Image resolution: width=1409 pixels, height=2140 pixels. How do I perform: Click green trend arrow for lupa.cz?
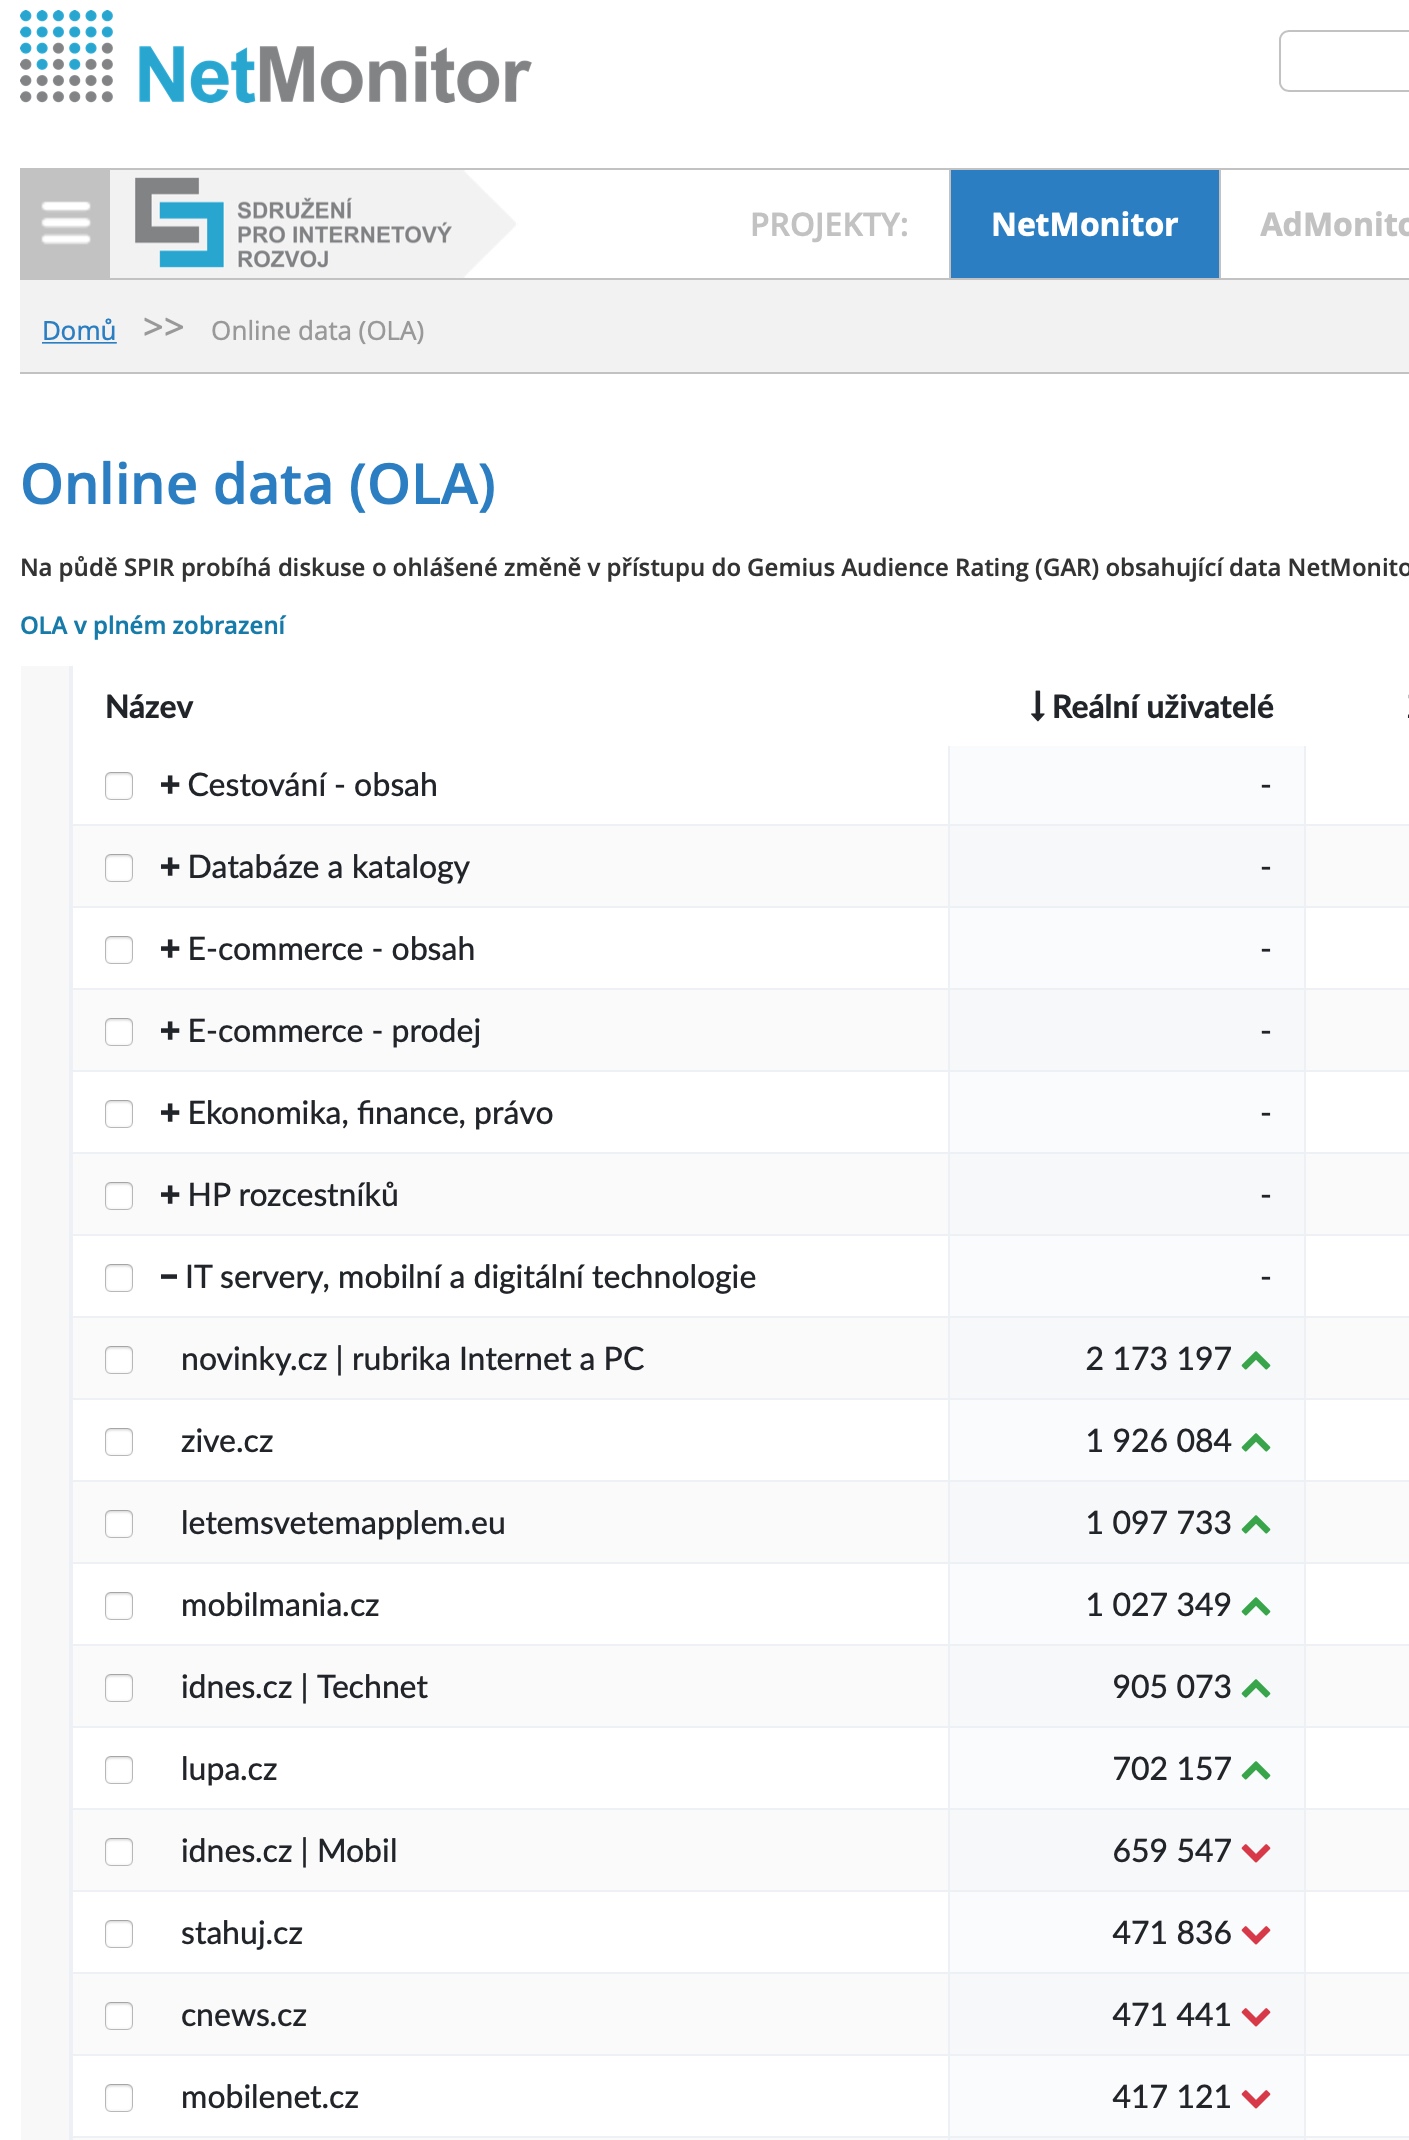tap(1256, 1770)
